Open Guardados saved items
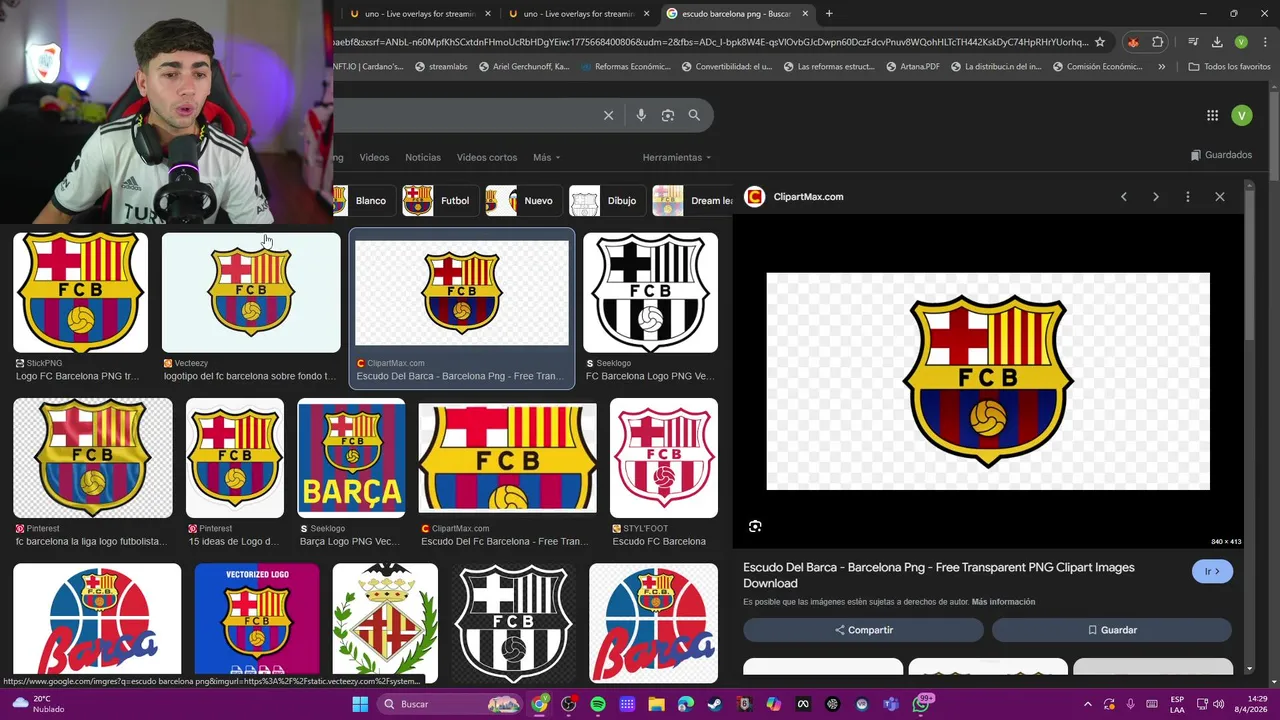This screenshot has height=720, width=1280. [x=1221, y=155]
